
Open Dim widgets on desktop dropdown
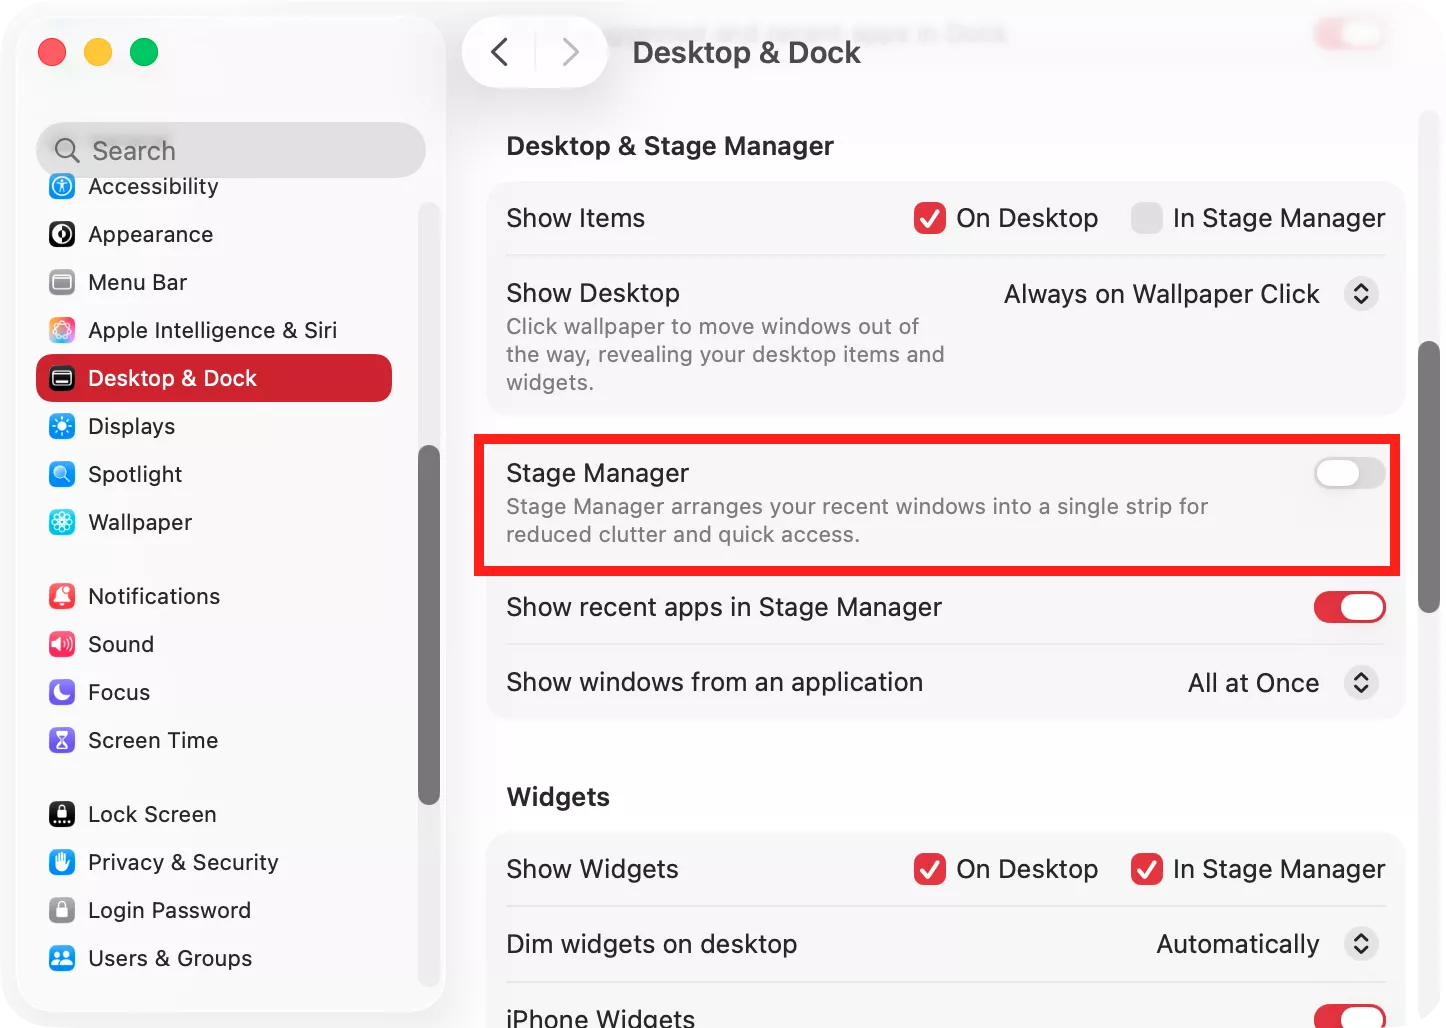(x=1360, y=944)
